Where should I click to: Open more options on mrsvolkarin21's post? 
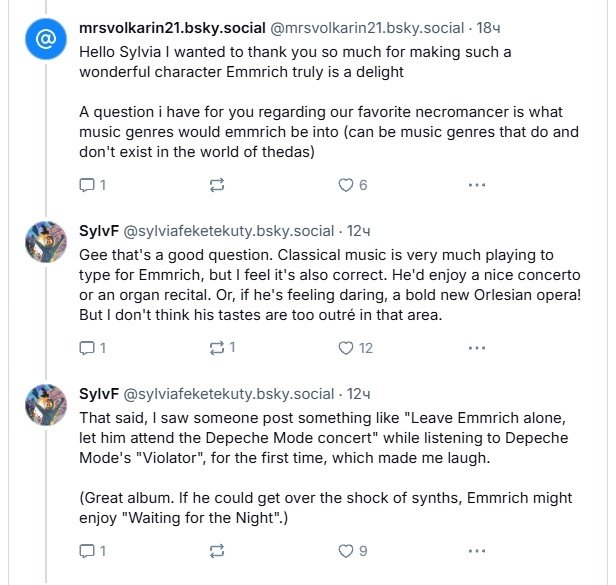477,185
